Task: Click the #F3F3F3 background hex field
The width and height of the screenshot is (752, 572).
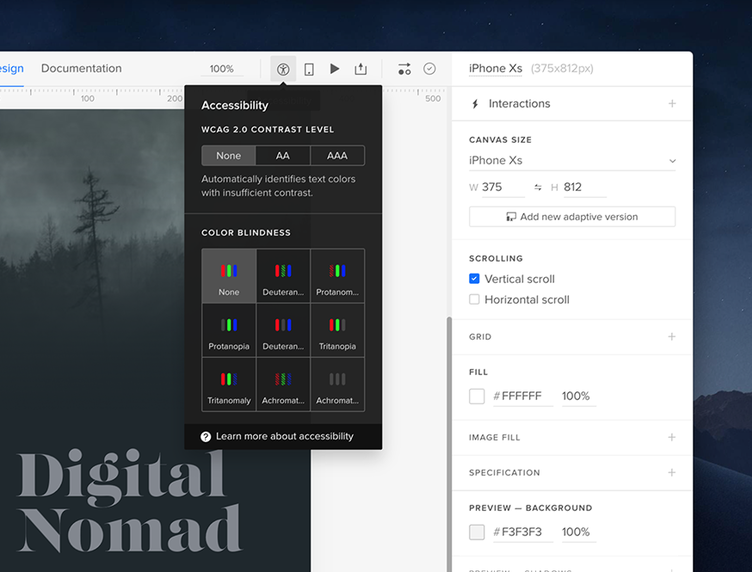Action: [x=523, y=532]
